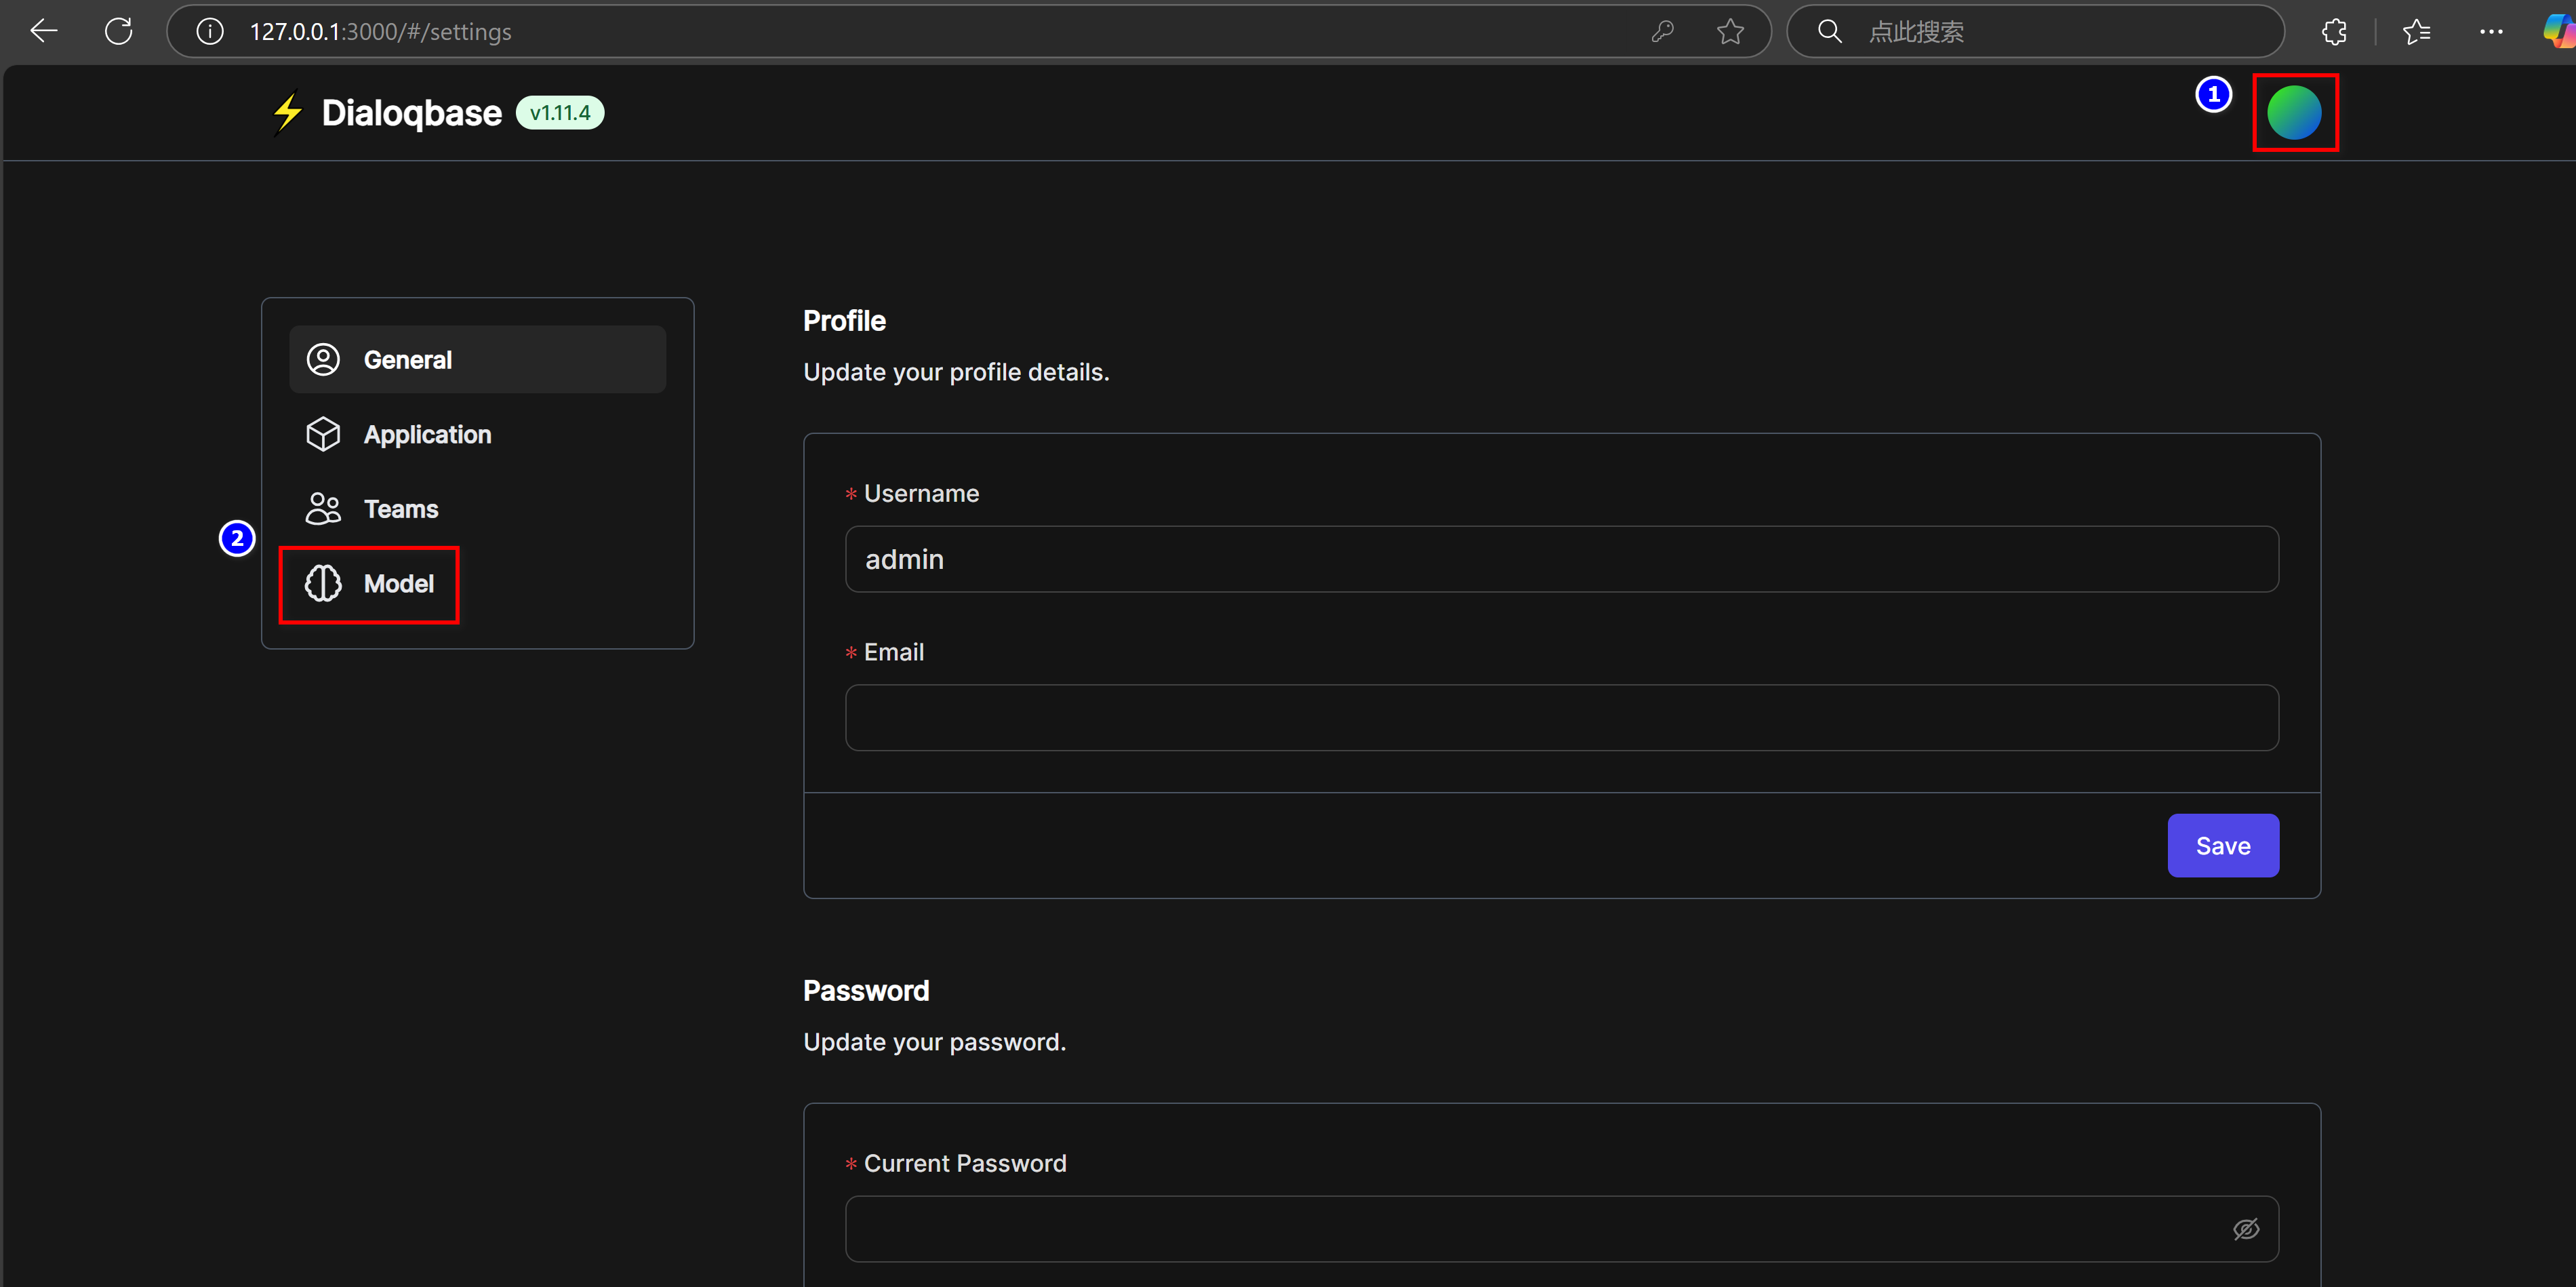The height and width of the screenshot is (1287, 2576).
Task: Click the Model brain icon
Action: pos(323,583)
